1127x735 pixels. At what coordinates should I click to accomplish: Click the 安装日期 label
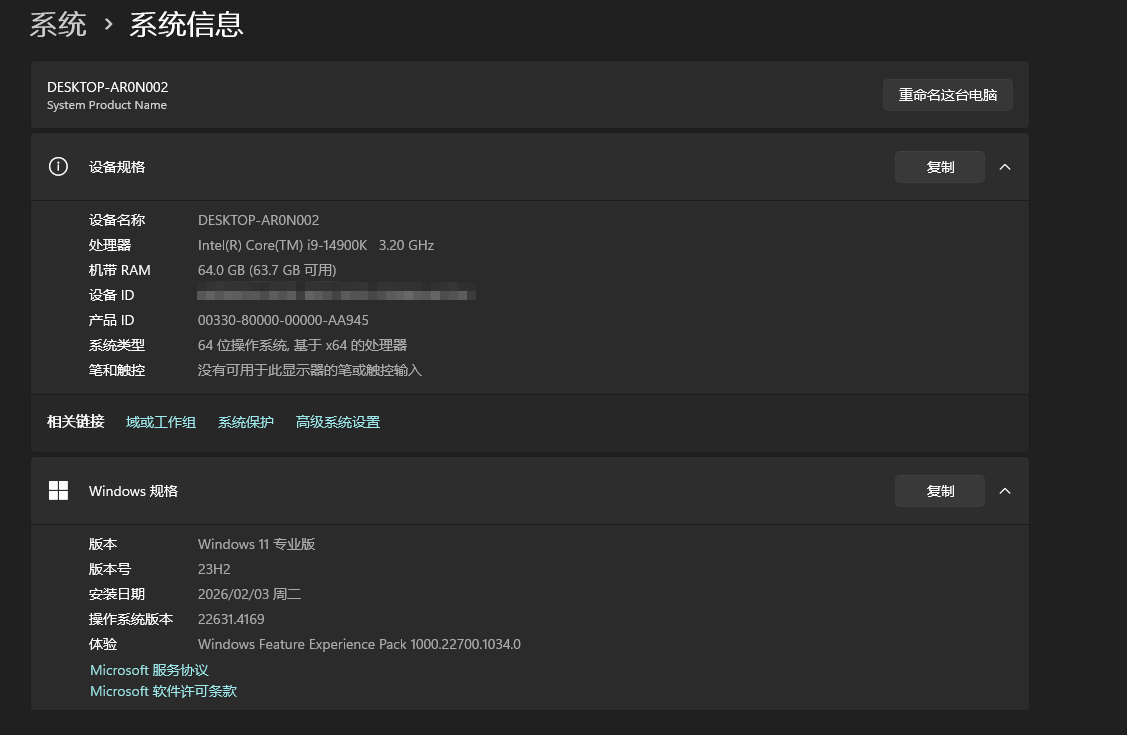click(117, 594)
